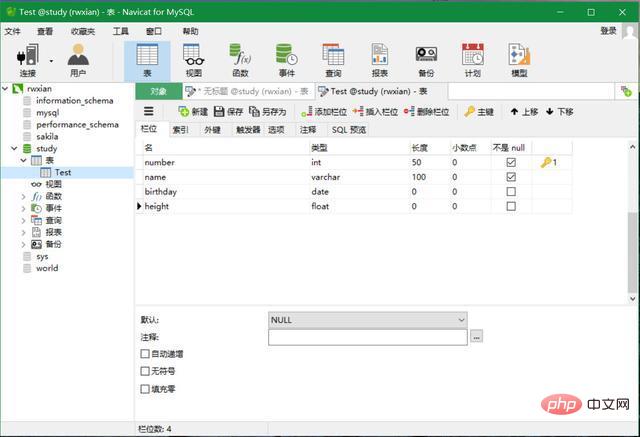
Task: Click the ... button beside 注释 field
Action: [x=477, y=336]
